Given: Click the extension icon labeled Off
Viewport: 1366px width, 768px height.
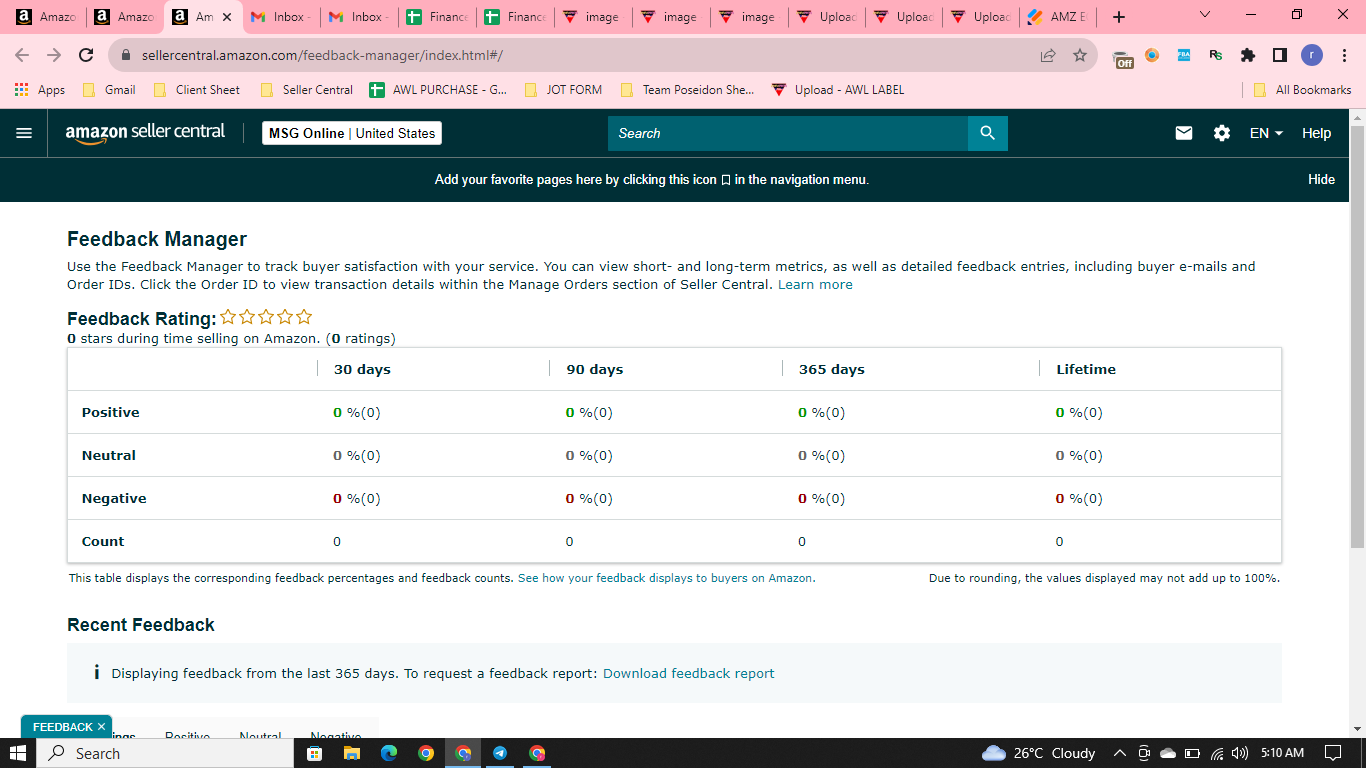Looking at the screenshot, I should coord(1123,57).
